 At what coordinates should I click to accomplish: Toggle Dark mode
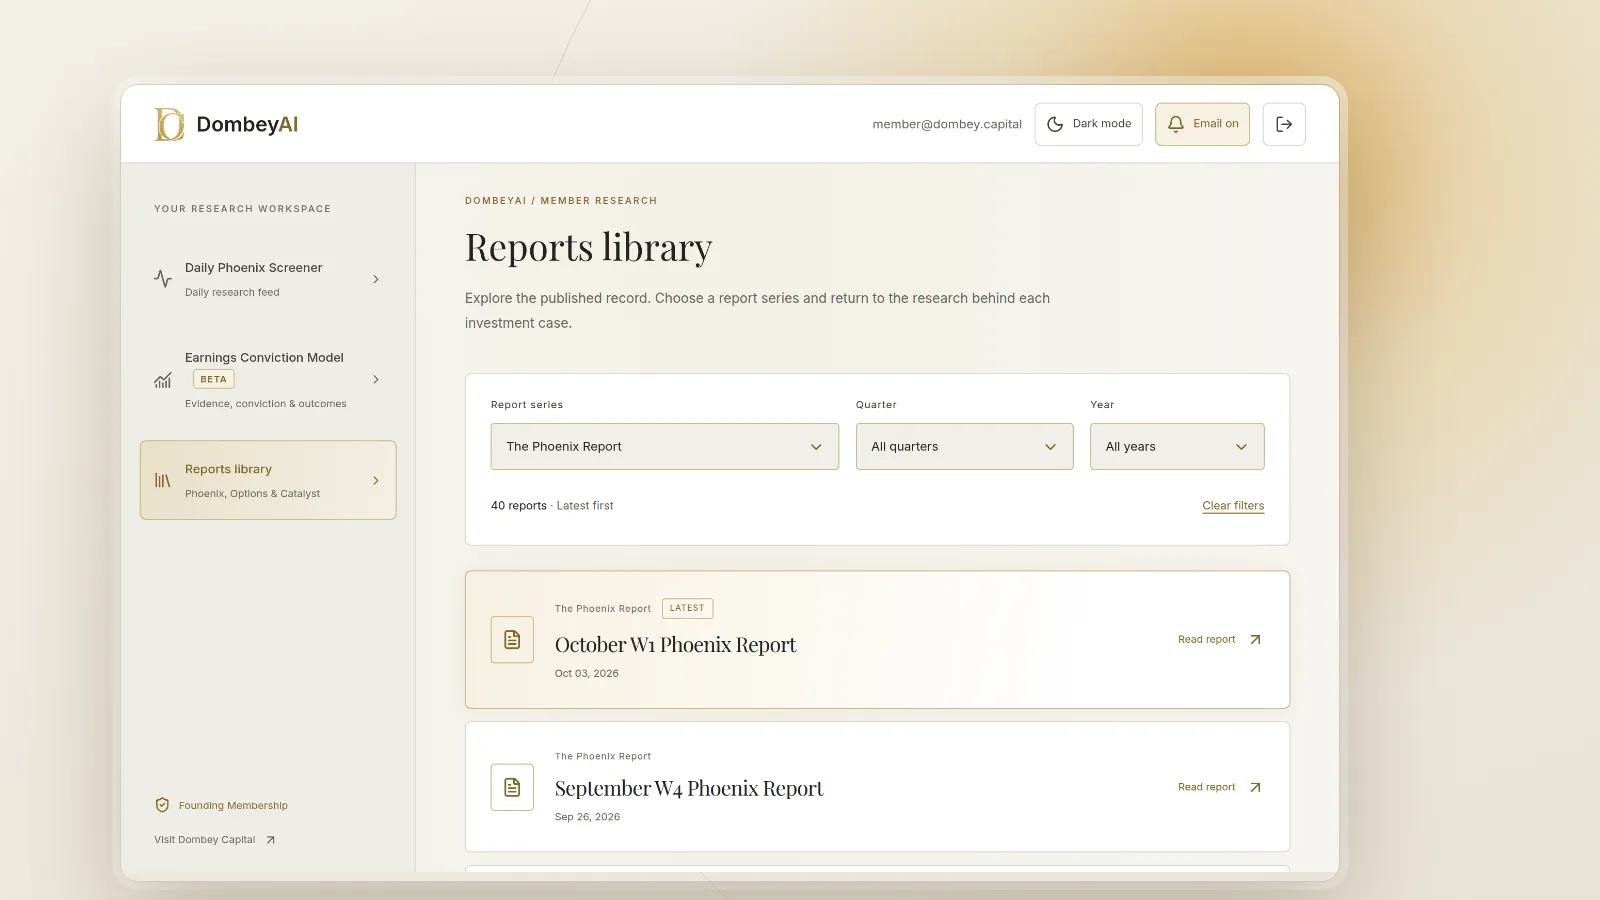[x=1088, y=124]
